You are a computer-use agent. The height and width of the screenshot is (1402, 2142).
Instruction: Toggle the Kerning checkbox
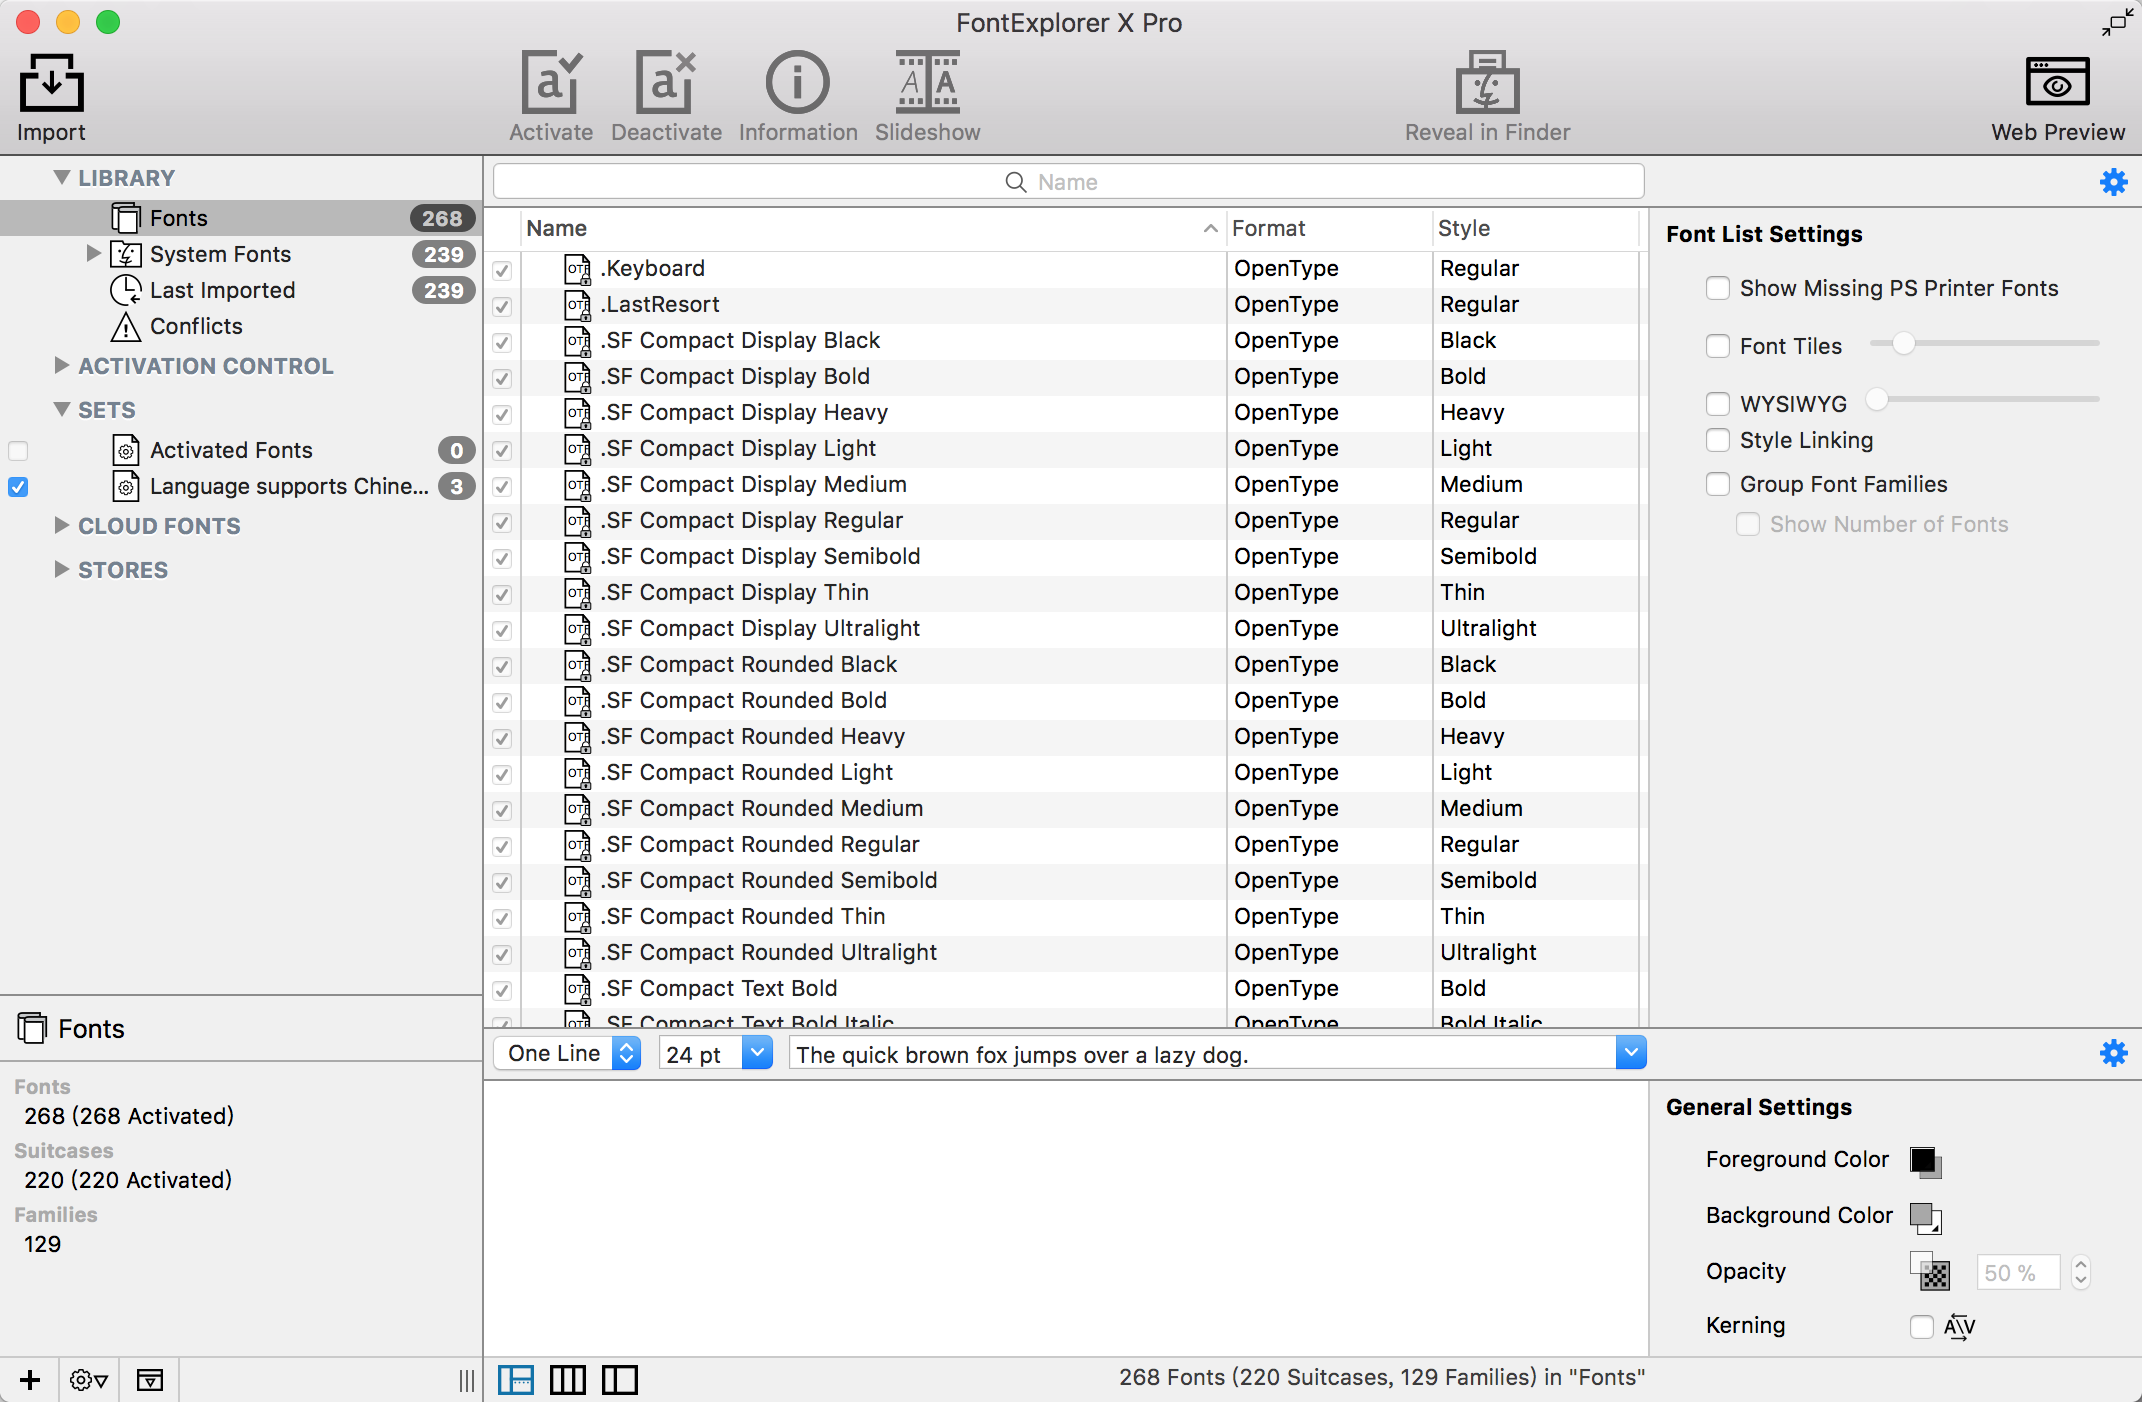coord(1921,1327)
